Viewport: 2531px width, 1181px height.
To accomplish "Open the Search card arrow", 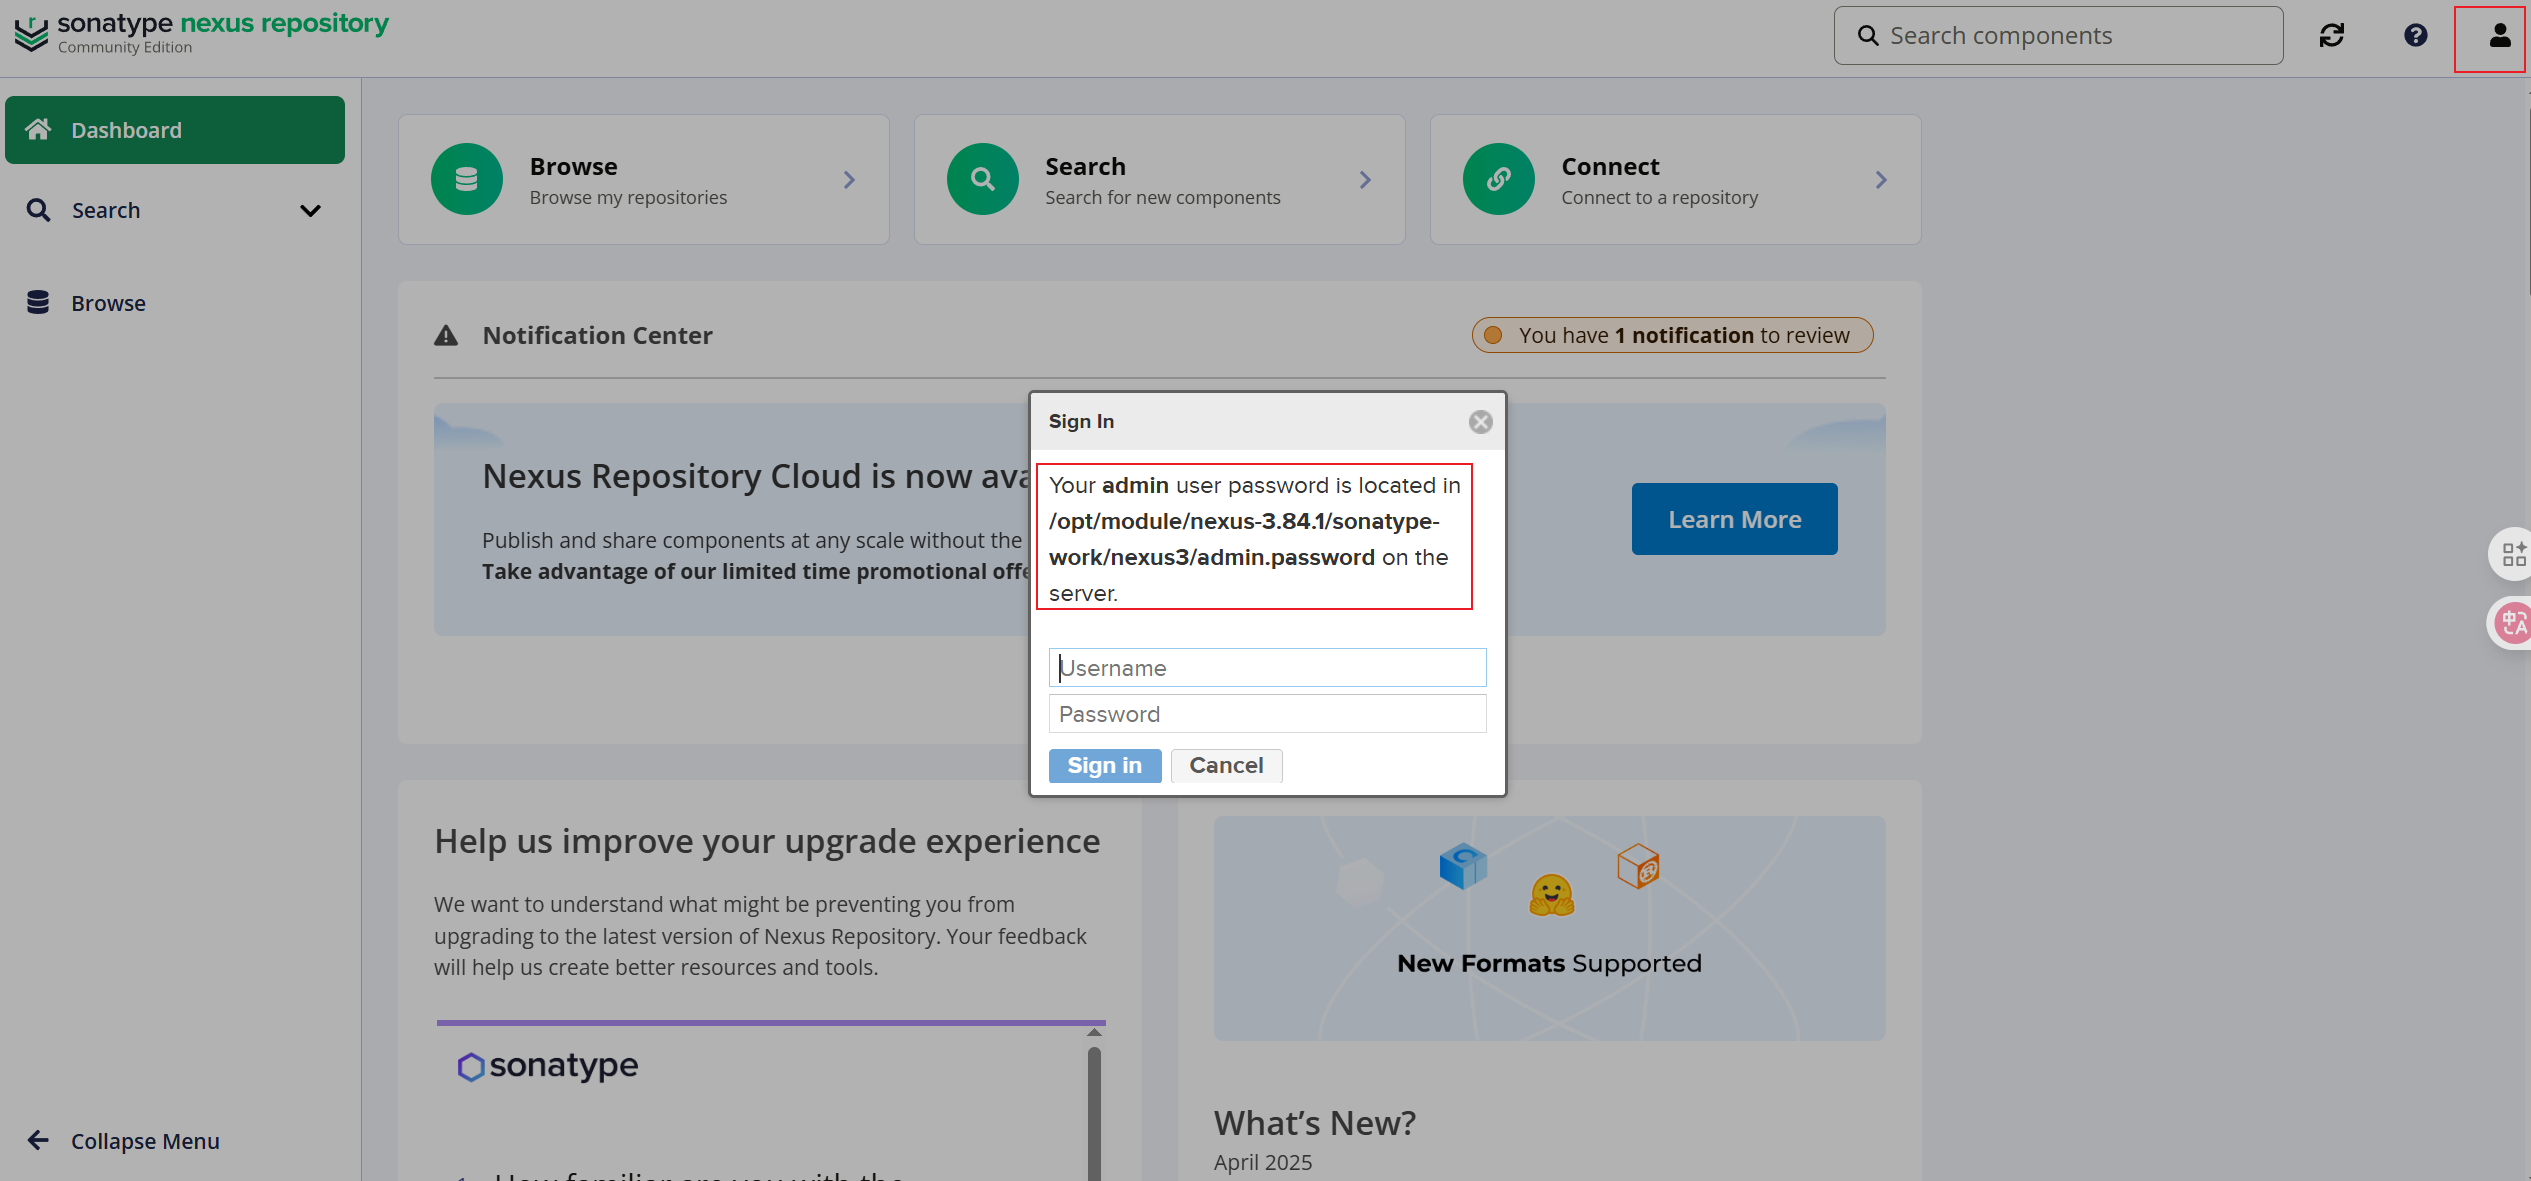I will tap(1365, 180).
